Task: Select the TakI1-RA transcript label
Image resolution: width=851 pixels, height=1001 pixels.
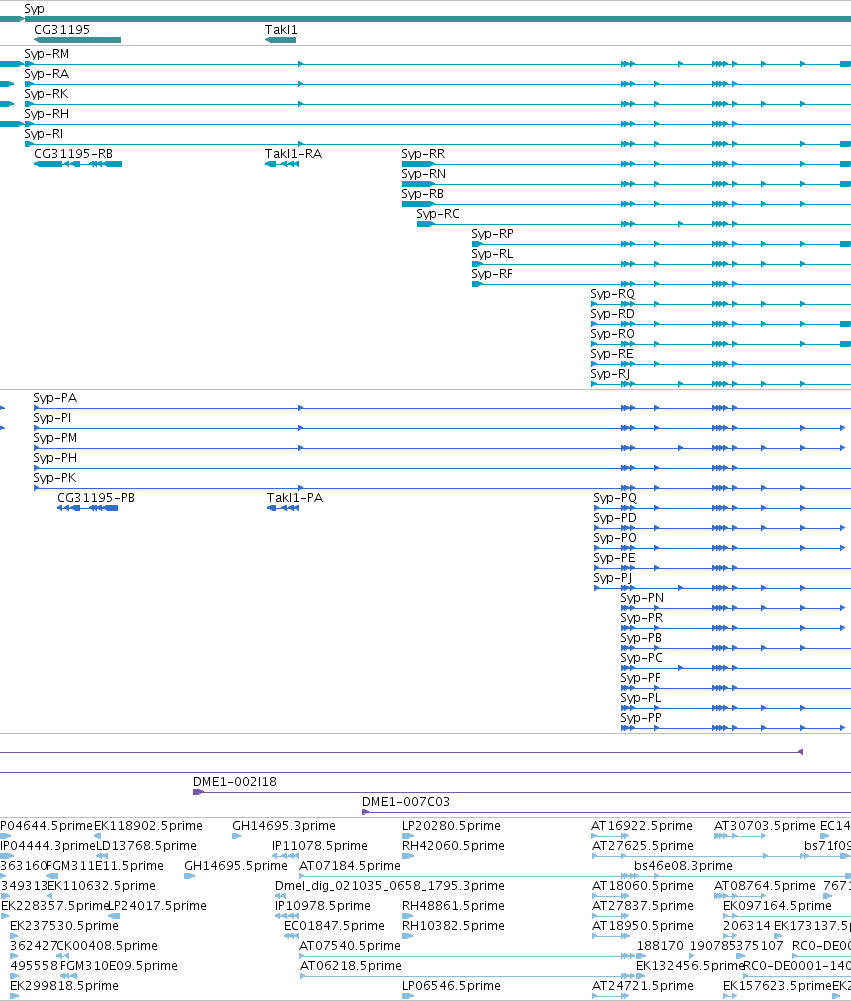Action: [293, 154]
